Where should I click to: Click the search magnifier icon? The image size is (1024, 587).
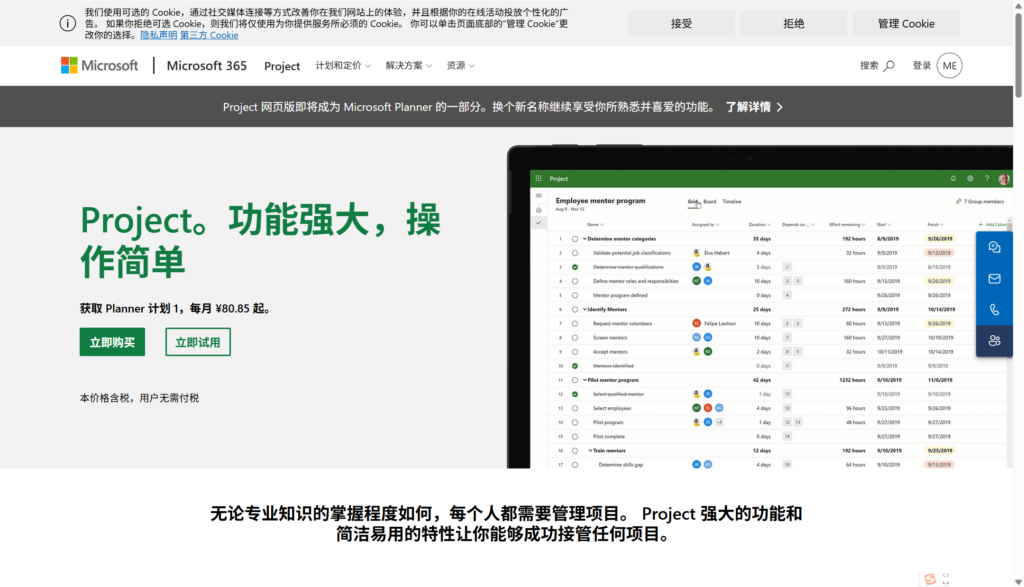click(x=889, y=65)
